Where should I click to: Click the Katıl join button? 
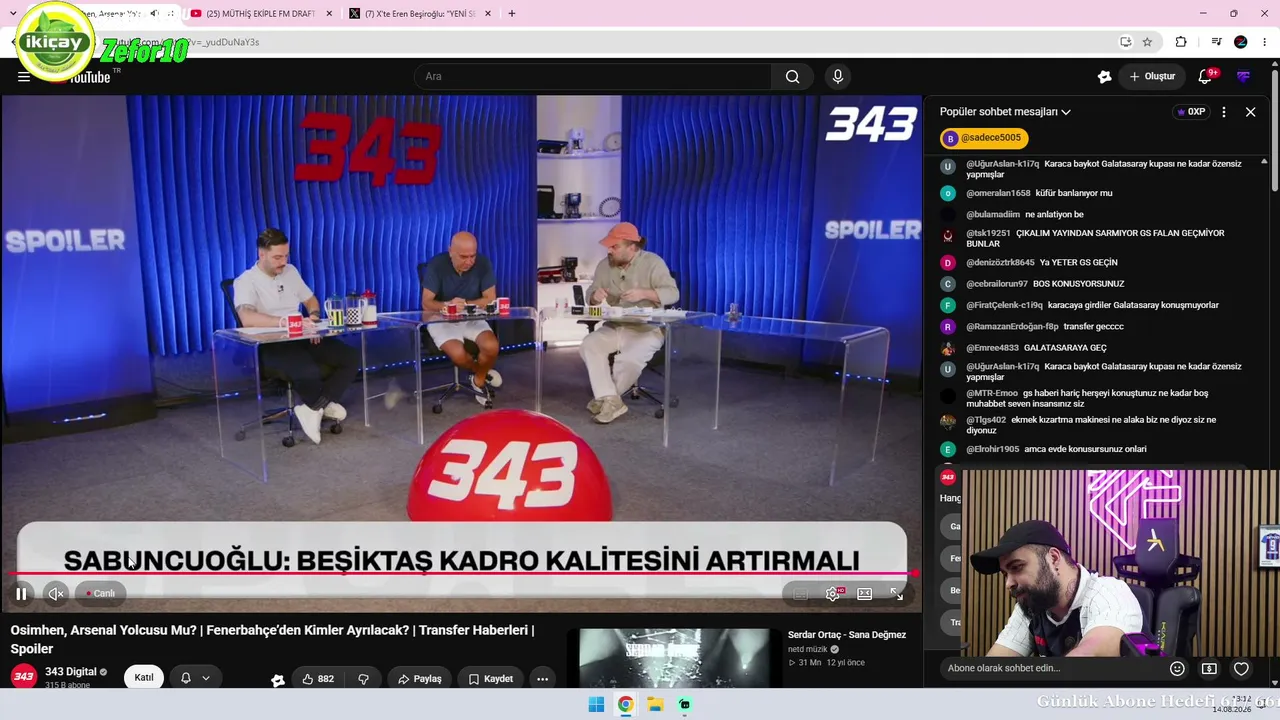tap(144, 678)
